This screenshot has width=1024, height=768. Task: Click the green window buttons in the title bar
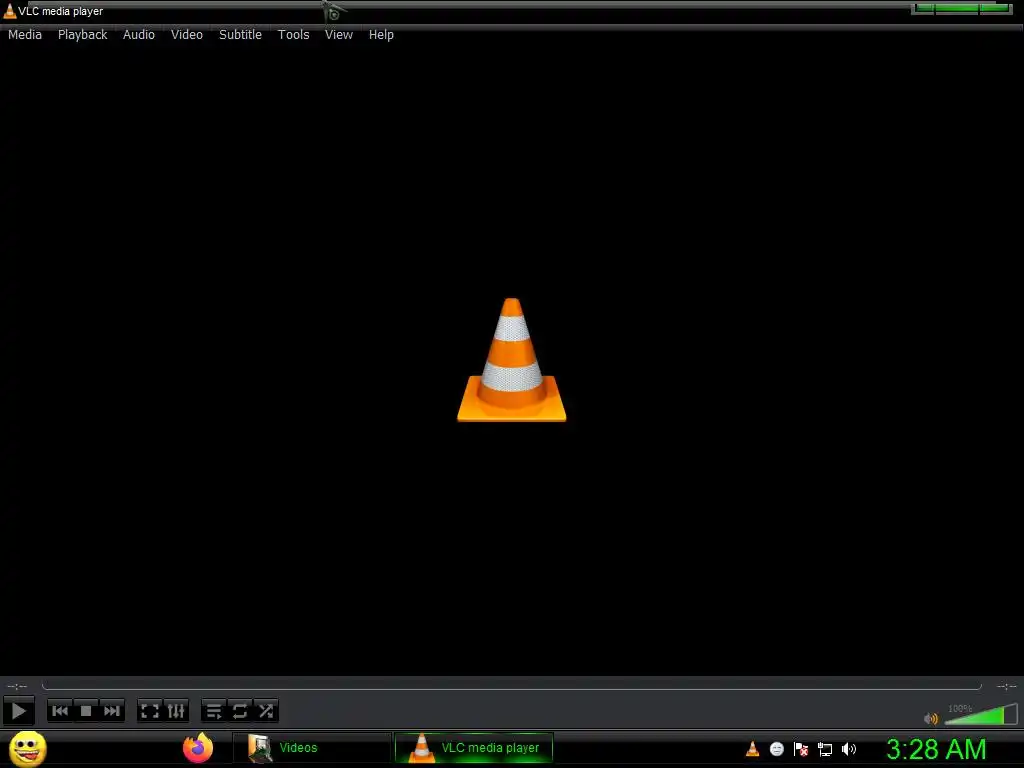(x=962, y=8)
